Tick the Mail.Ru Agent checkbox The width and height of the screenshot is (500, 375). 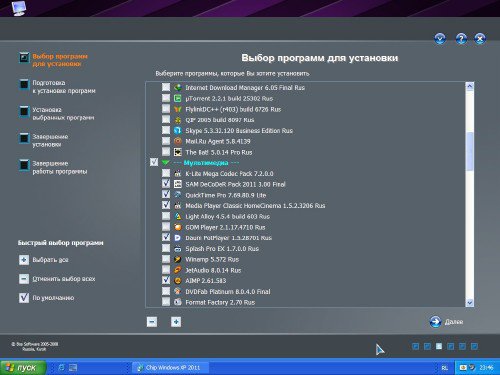[166, 141]
